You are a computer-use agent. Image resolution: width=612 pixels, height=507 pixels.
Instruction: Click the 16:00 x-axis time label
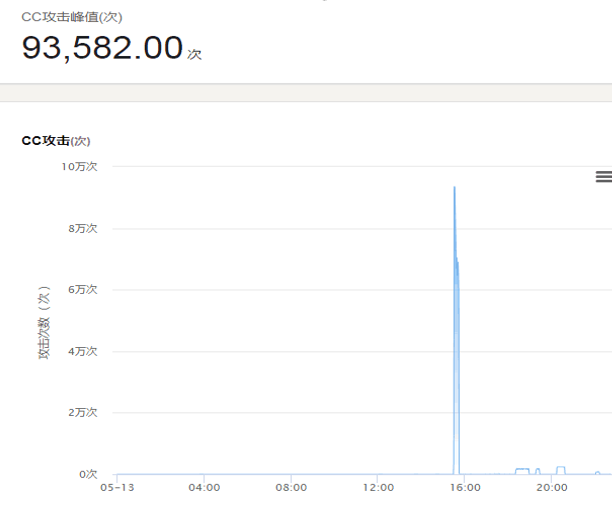[465, 487]
